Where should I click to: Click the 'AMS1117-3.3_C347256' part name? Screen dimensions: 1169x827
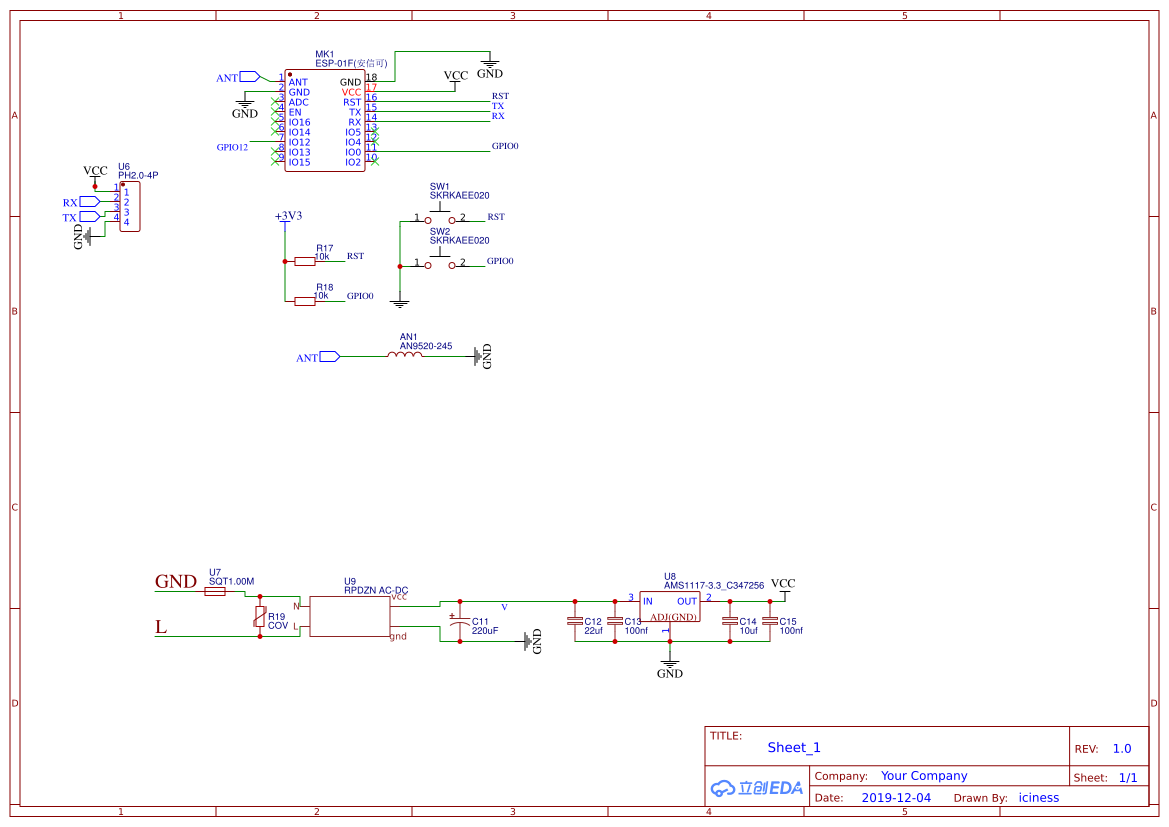click(713, 586)
